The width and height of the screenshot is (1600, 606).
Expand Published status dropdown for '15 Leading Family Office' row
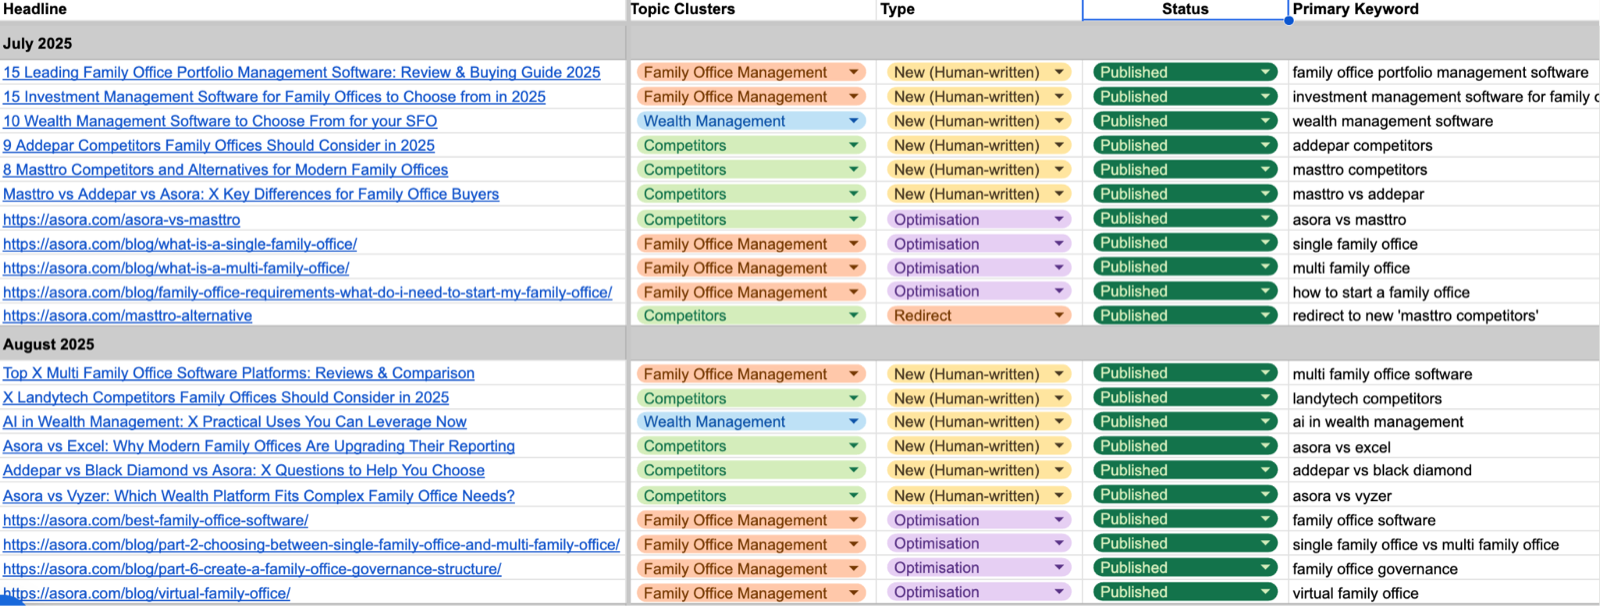click(1266, 72)
